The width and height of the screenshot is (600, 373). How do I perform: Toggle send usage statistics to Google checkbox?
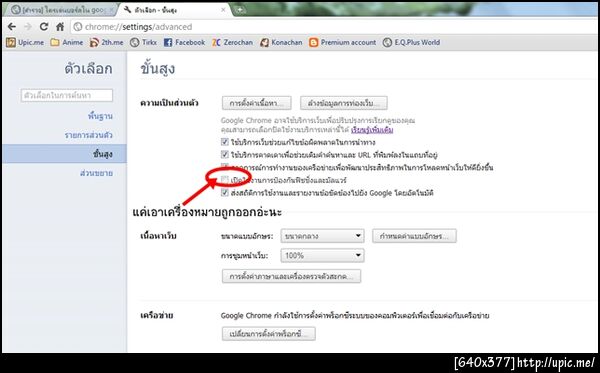[x=225, y=192]
